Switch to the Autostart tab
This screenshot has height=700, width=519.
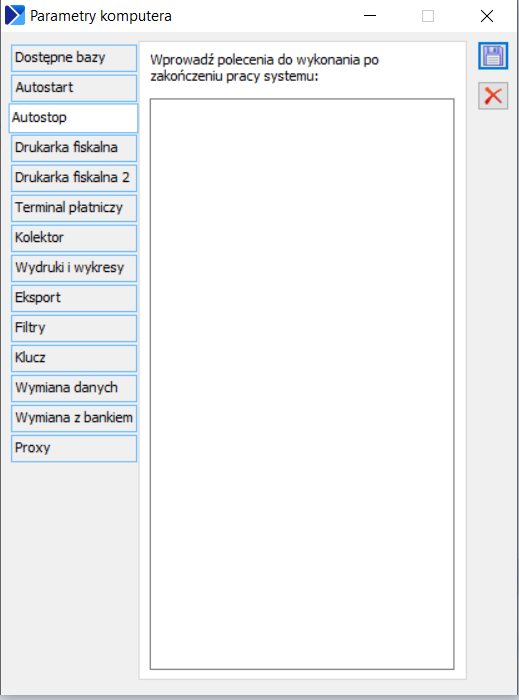pos(74,88)
